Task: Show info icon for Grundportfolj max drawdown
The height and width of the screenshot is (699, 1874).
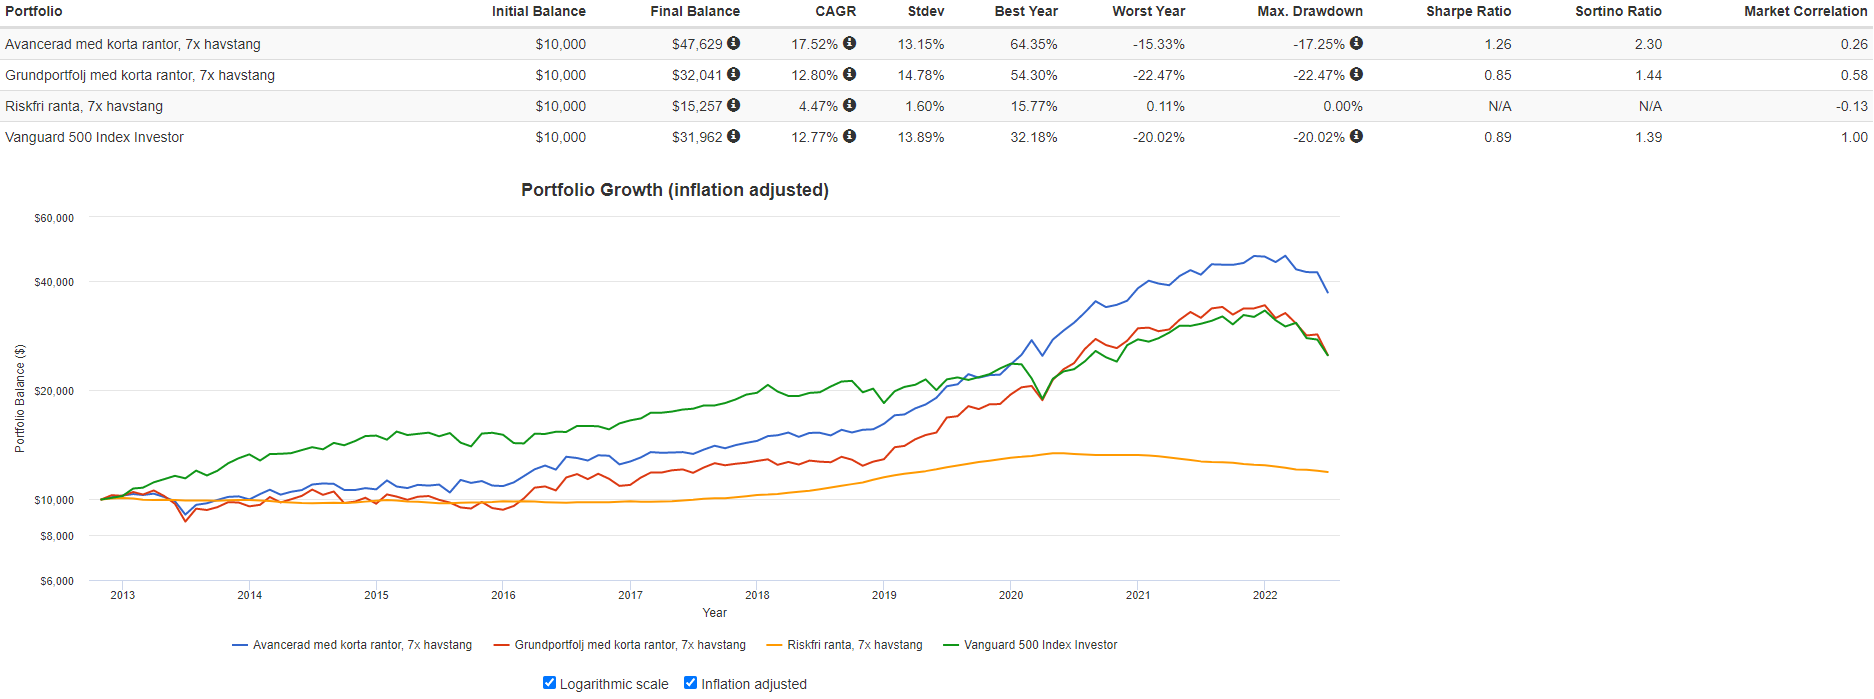Action: [1356, 74]
